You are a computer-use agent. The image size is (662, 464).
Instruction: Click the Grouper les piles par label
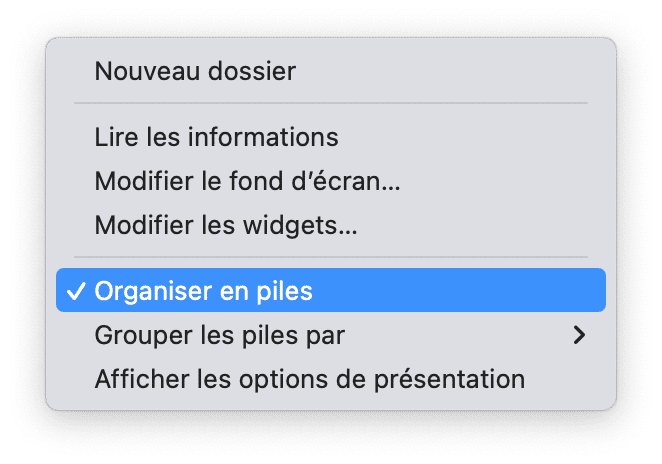(x=220, y=336)
